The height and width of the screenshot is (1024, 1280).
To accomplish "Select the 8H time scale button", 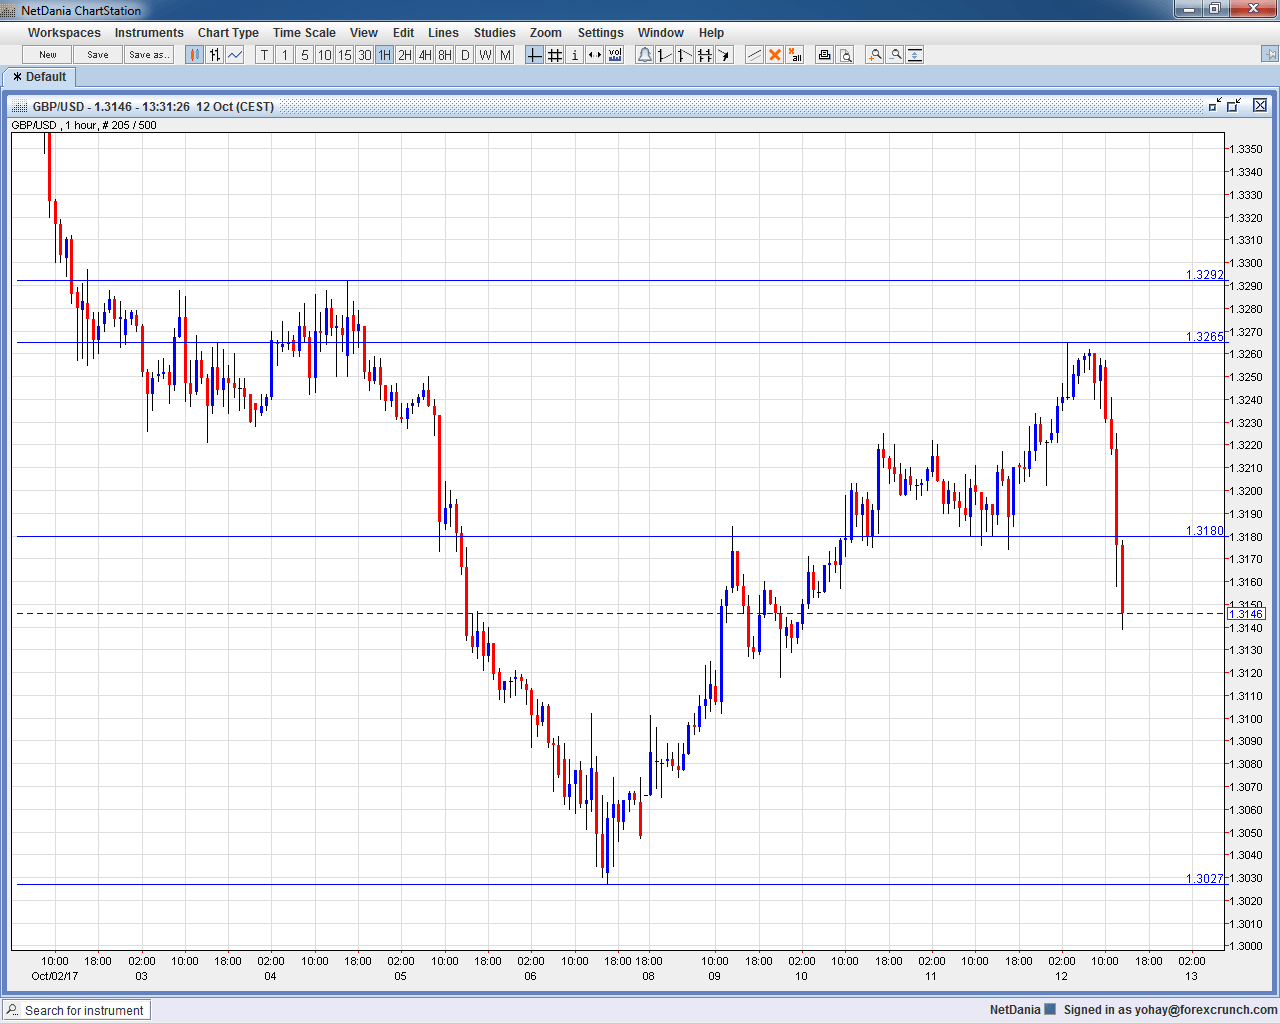I will point(445,55).
